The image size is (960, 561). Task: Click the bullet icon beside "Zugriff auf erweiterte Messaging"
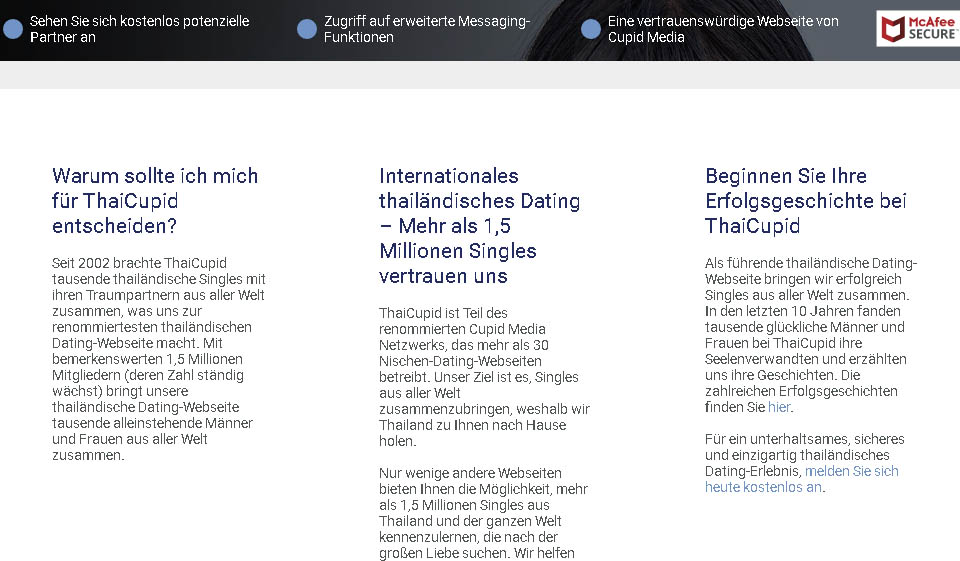tap(307, 29)
